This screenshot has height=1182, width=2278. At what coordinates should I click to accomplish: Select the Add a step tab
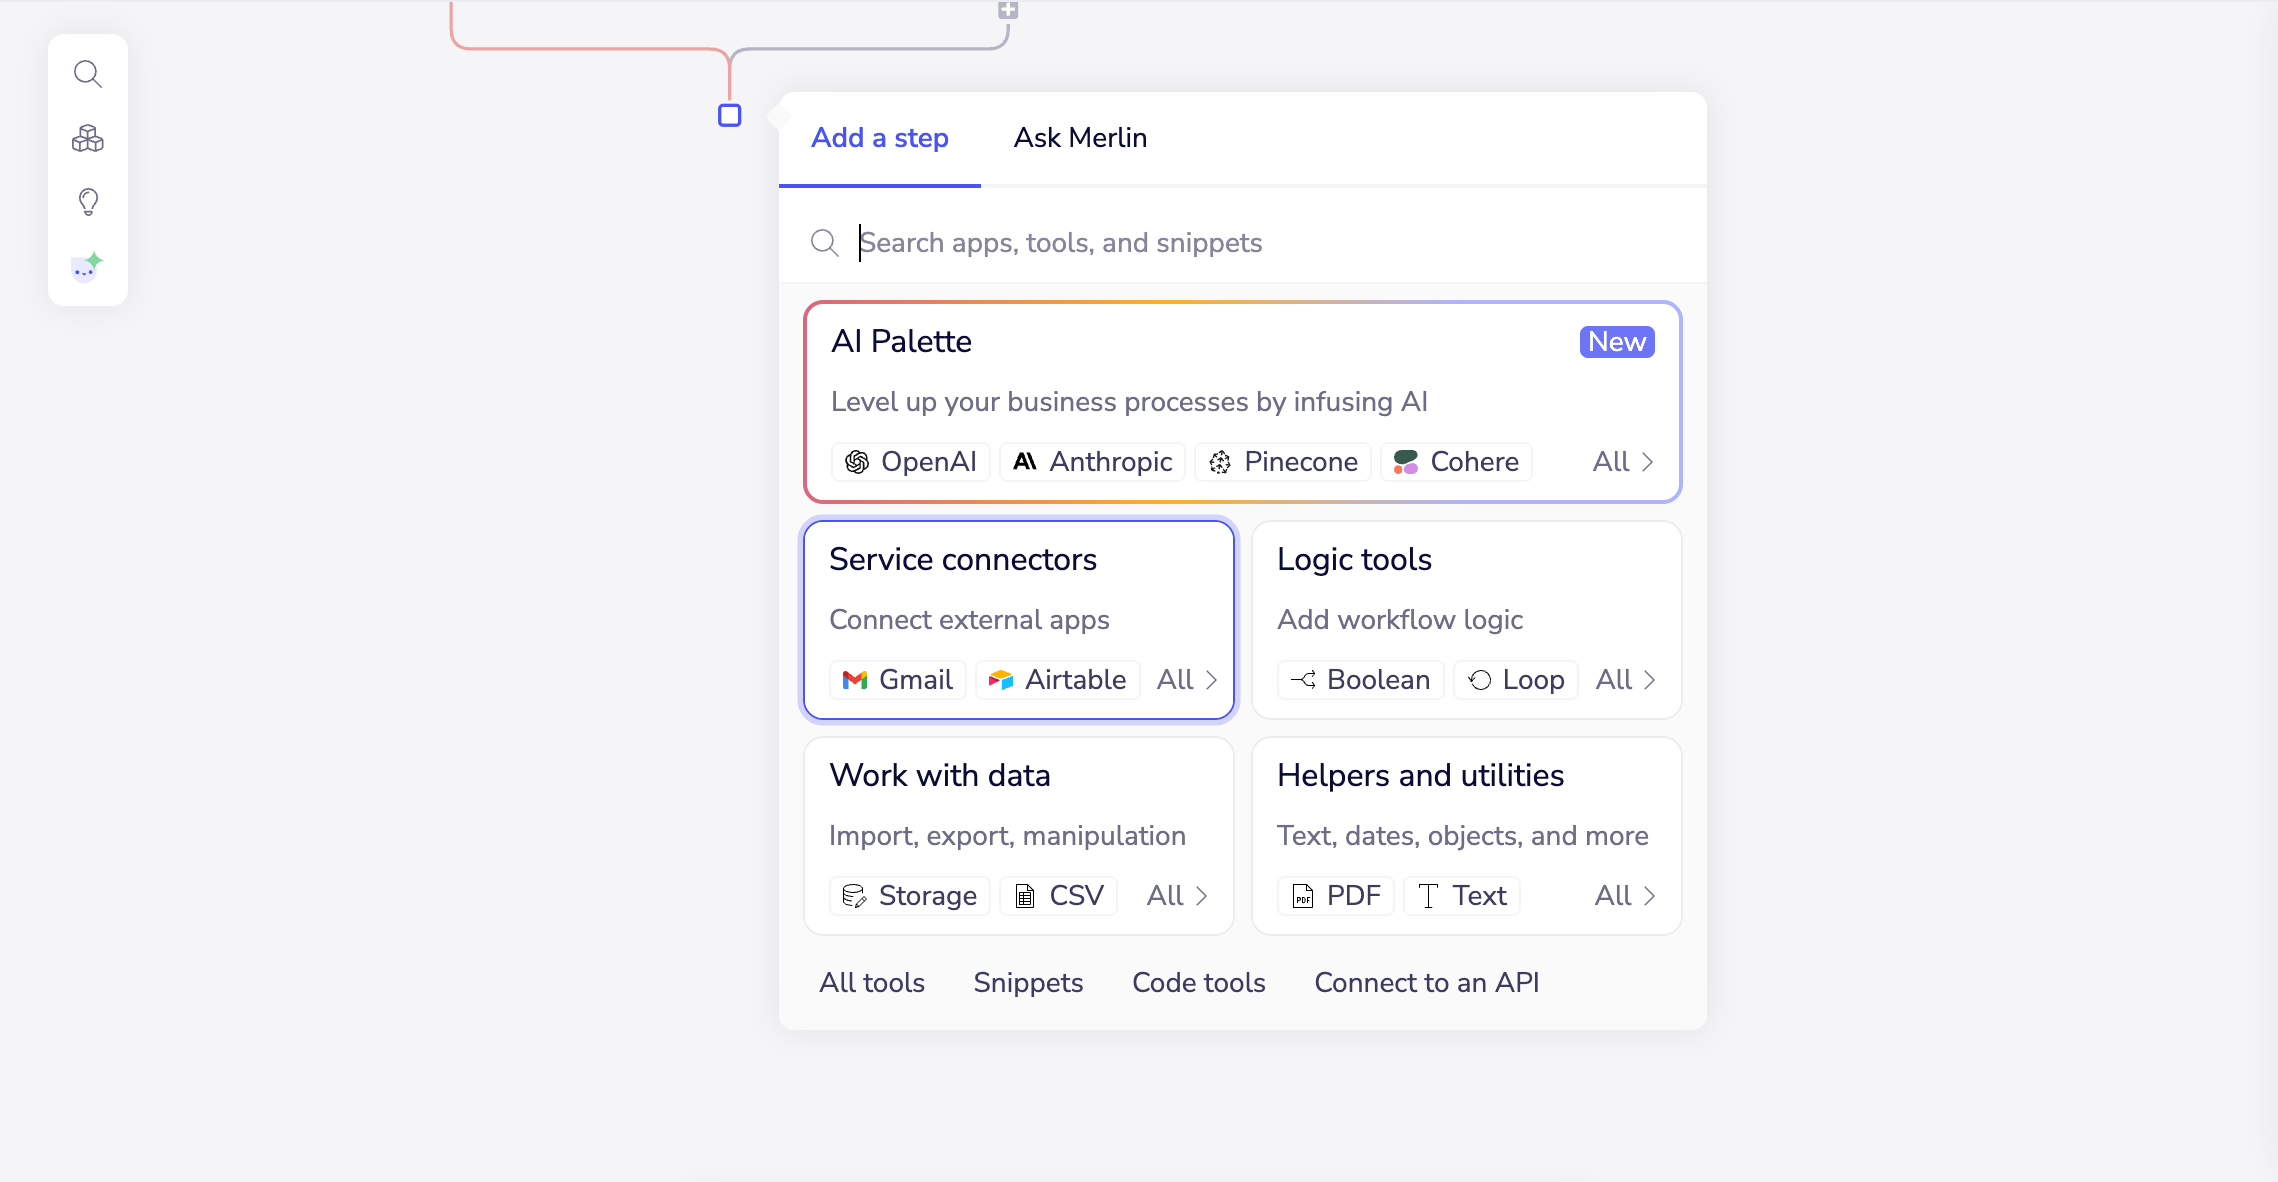tap(879, 138)
